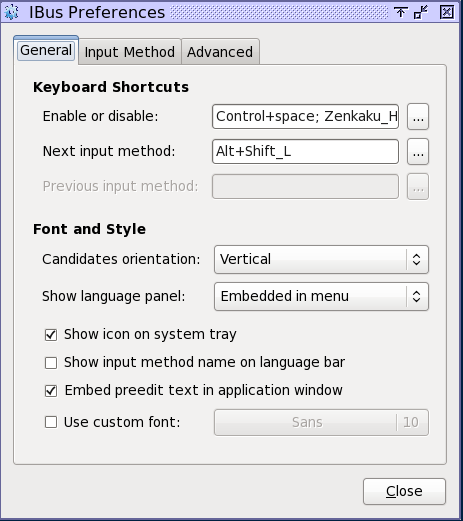This screenshot has height=521, width=463.
Task: Uncheck Embed preedit text in application window
Action: (51, 391)
